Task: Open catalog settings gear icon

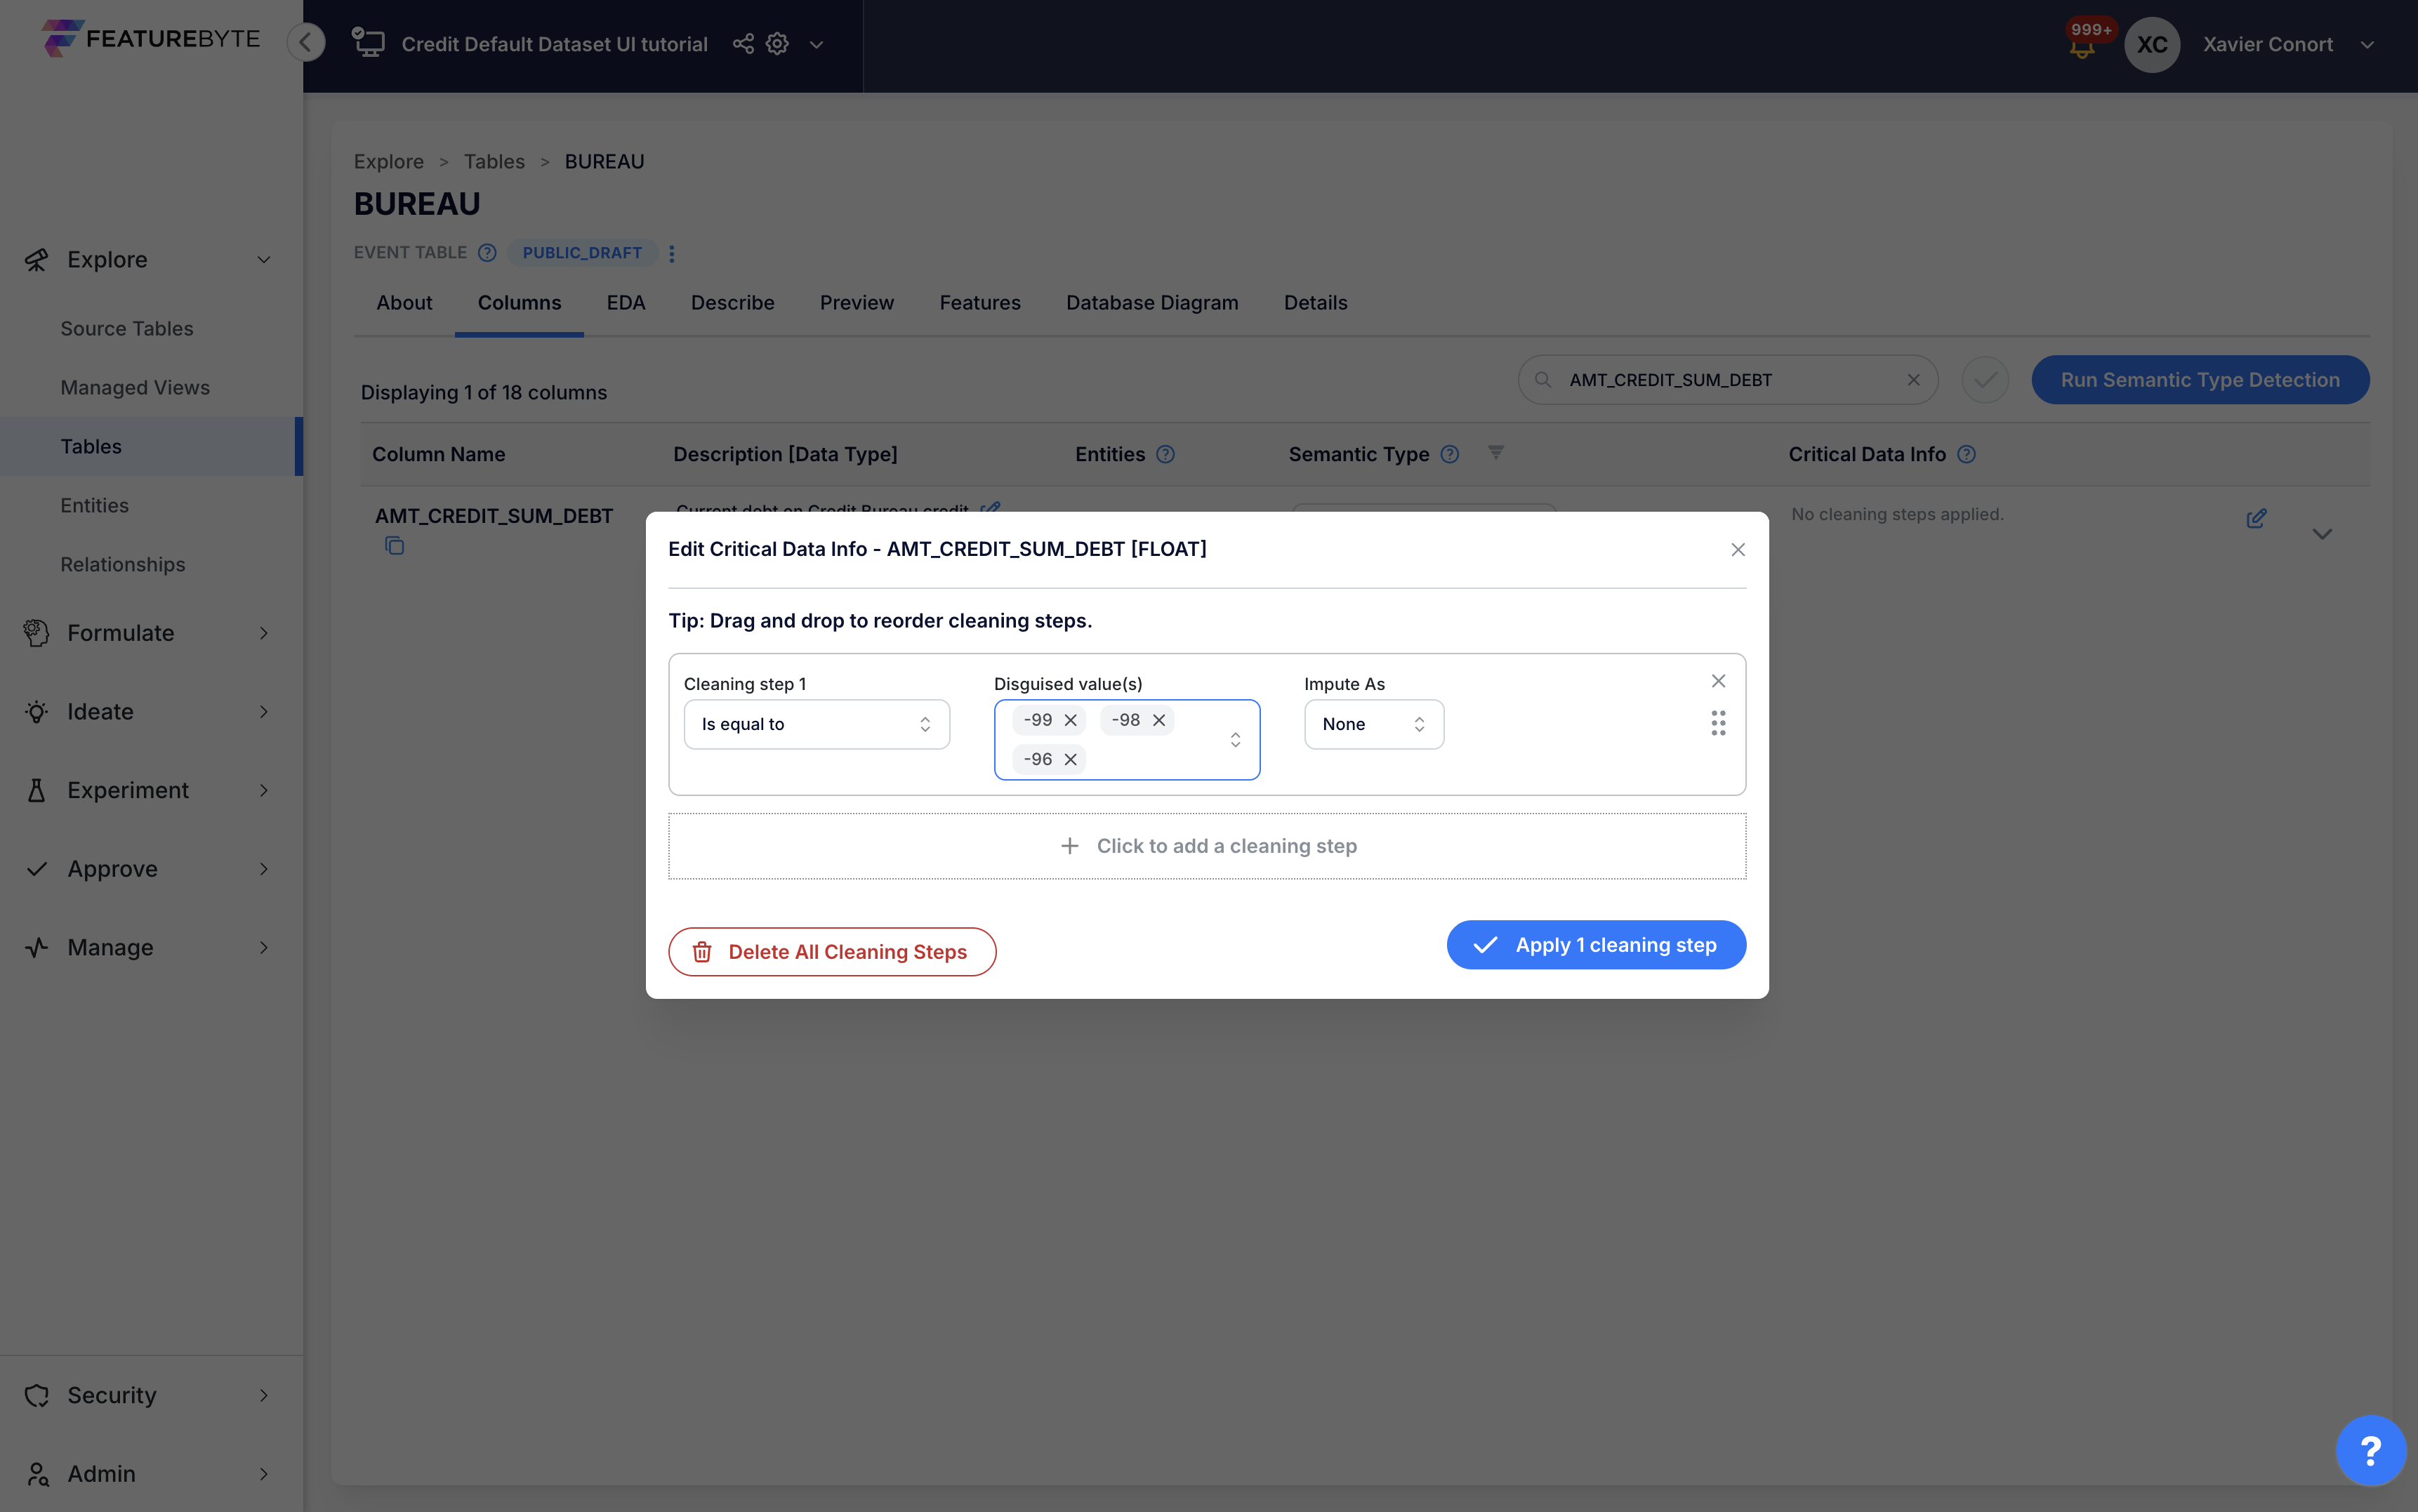Action: 777,44
